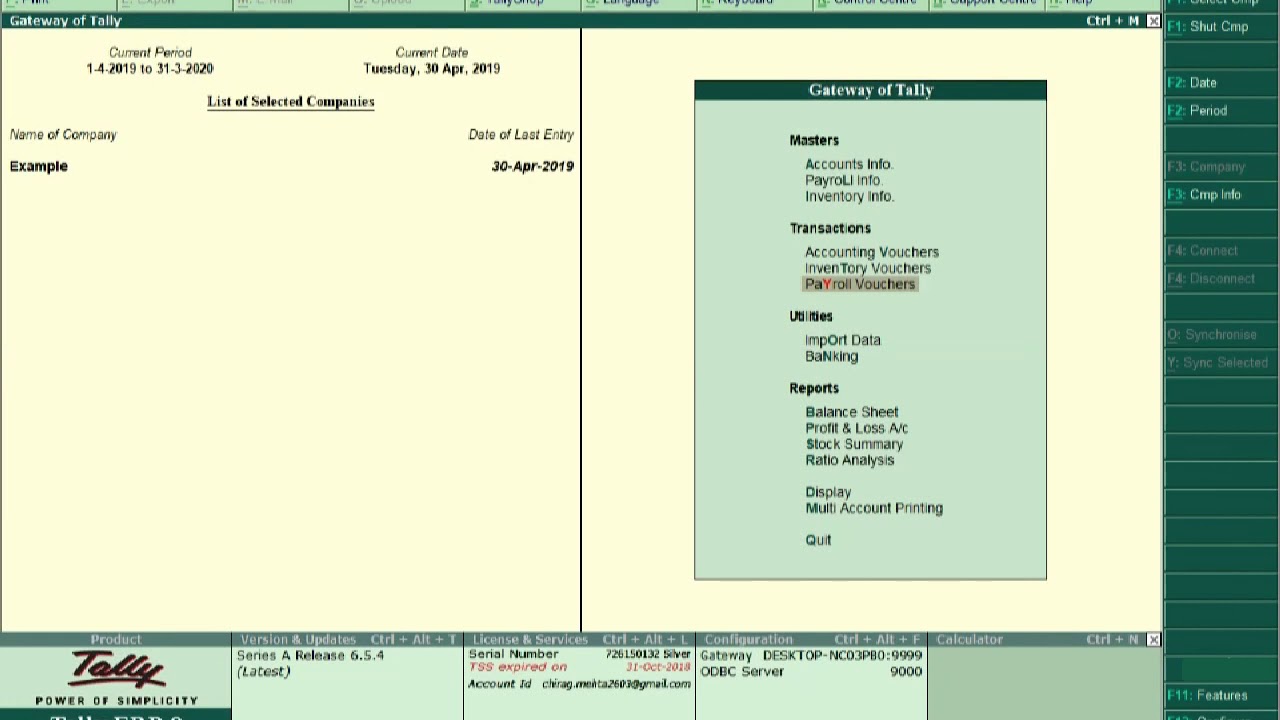Open Version & Updates panel header
Viewport: 1280px width, 720px height.
pyautogui.click(x=347, y=639)
